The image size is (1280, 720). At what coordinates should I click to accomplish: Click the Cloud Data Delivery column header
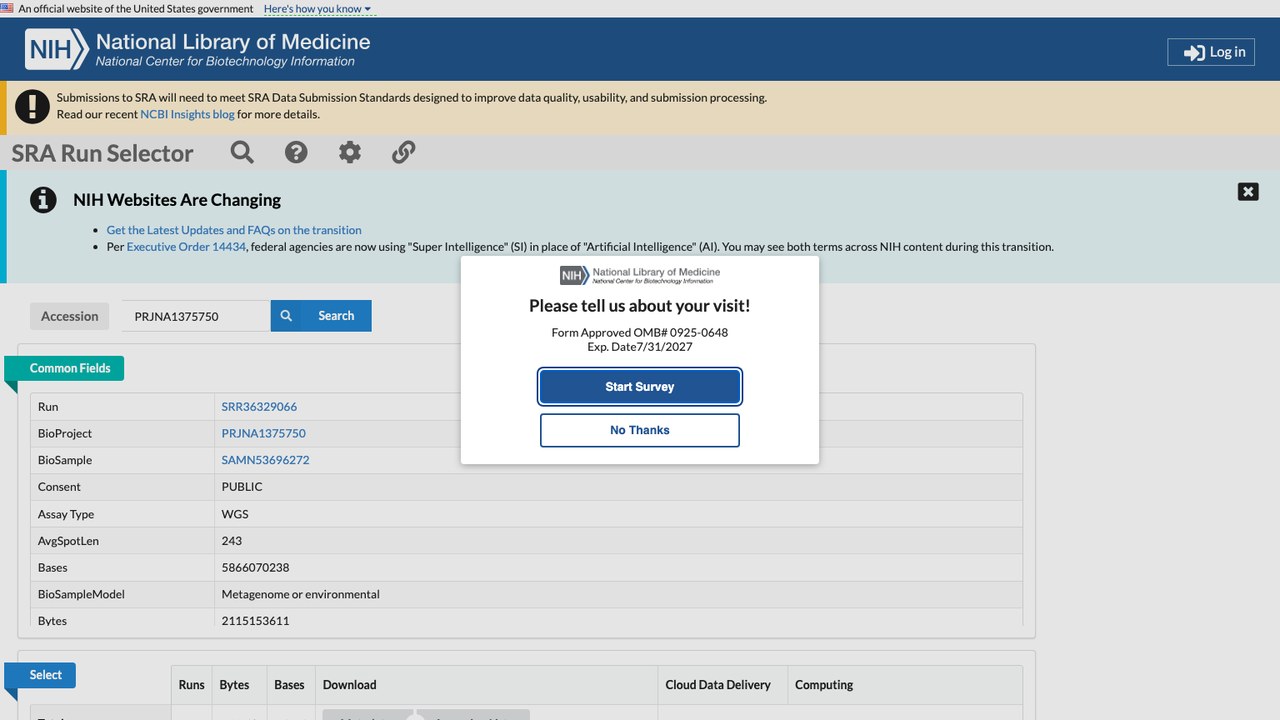(718, 685)
